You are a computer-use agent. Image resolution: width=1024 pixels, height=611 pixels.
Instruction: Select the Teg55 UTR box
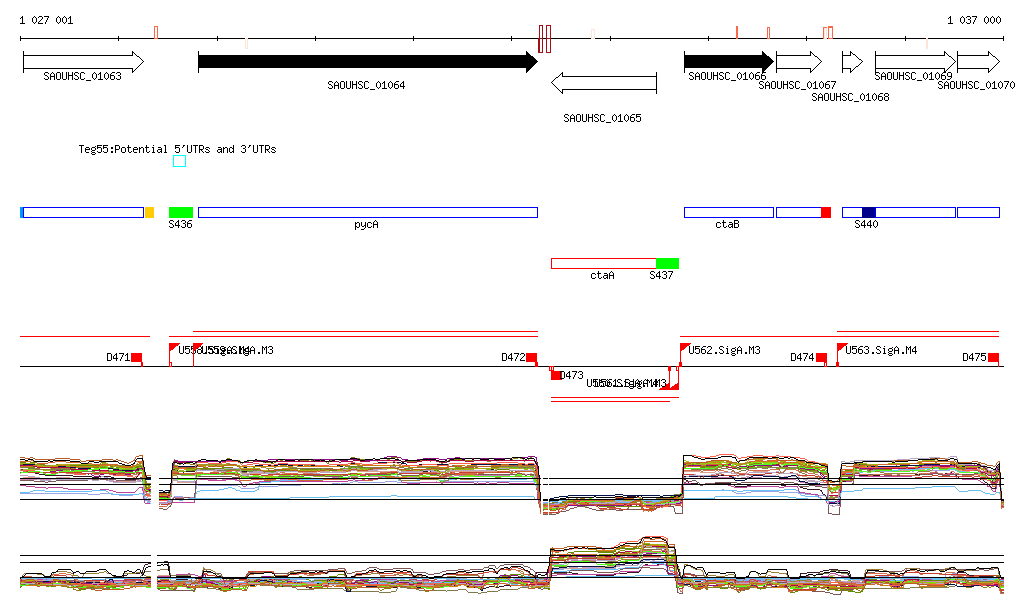point(179,161)
